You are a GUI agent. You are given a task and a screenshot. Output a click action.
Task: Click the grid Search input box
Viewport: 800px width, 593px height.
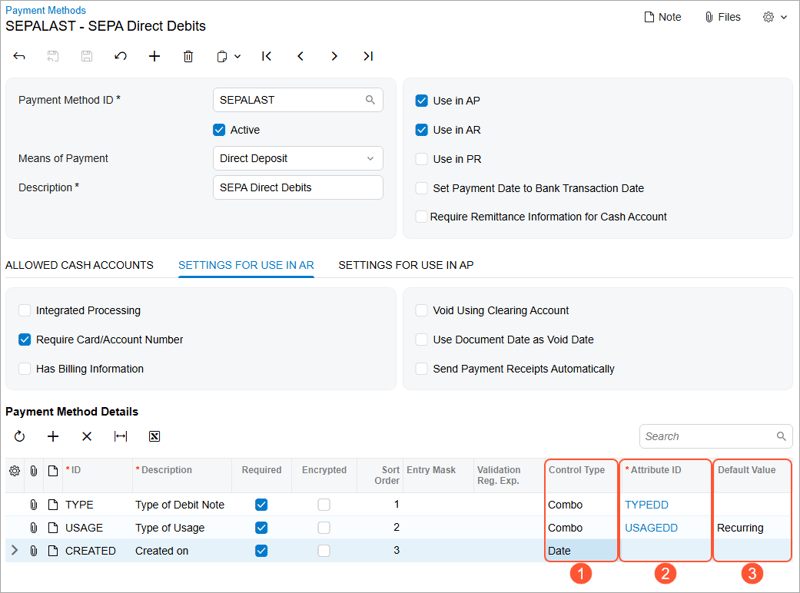pyautogui.click(x=716, y=436)
